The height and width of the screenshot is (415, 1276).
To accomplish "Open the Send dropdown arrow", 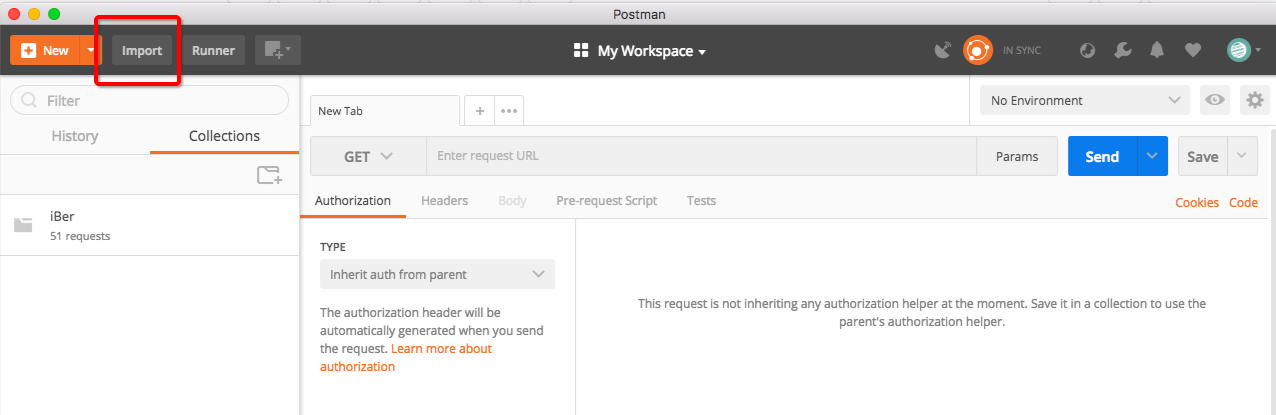I will click(1152, 156).
